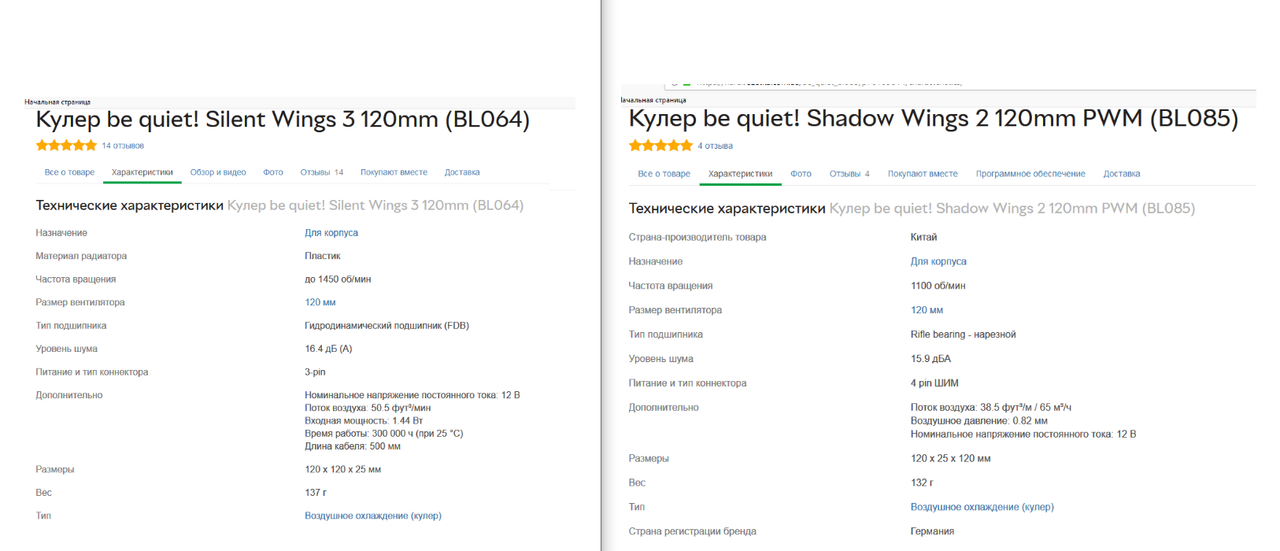Switch to 'Обзор и видео' tab
The image size is (1280, 551).
click(218, 172)
